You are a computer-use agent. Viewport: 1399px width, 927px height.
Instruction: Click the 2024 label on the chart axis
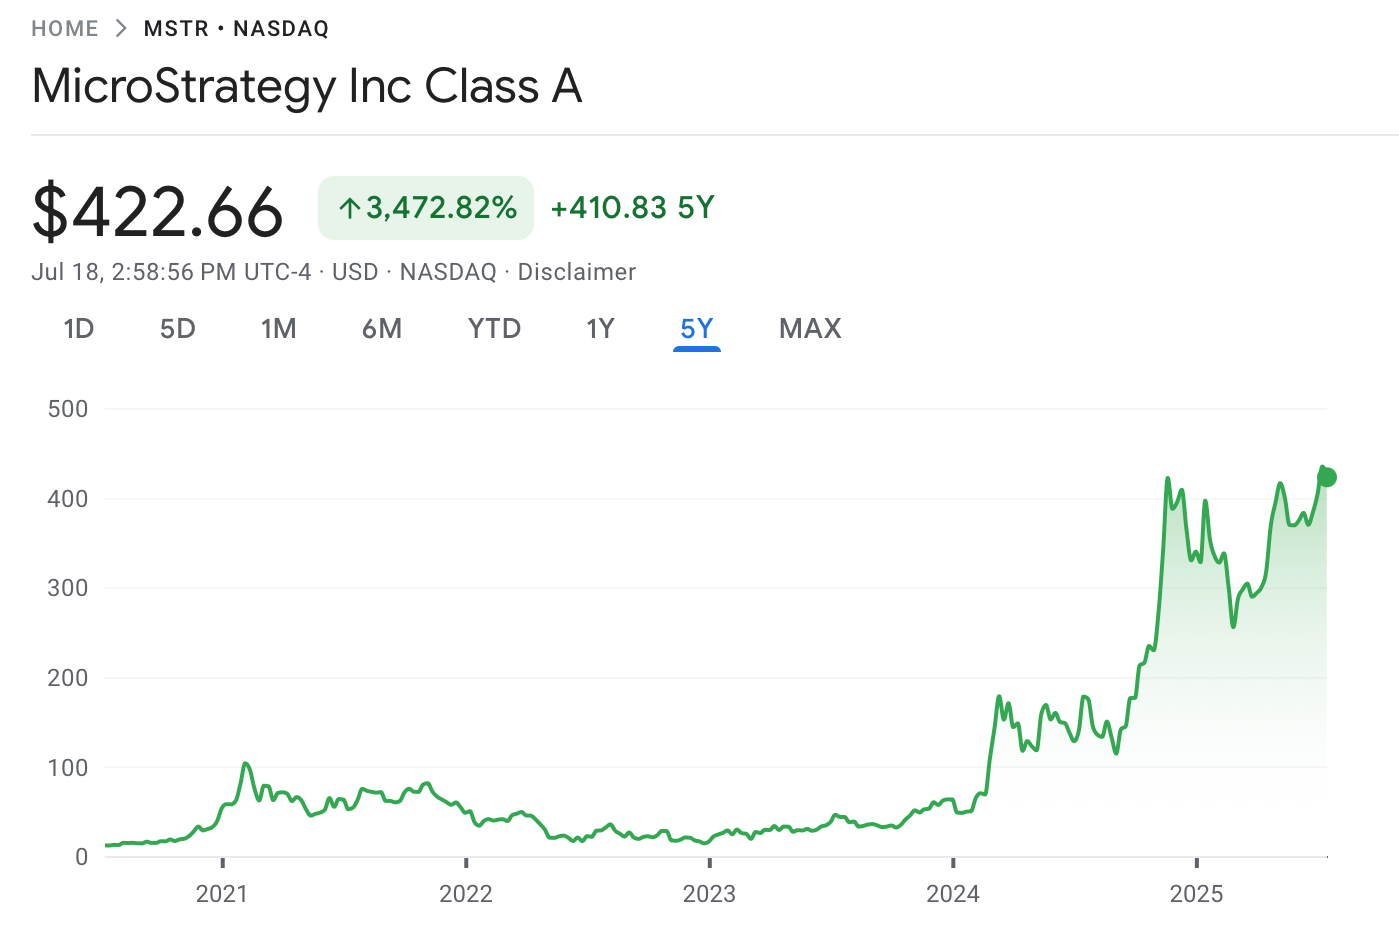pos(954,894)
